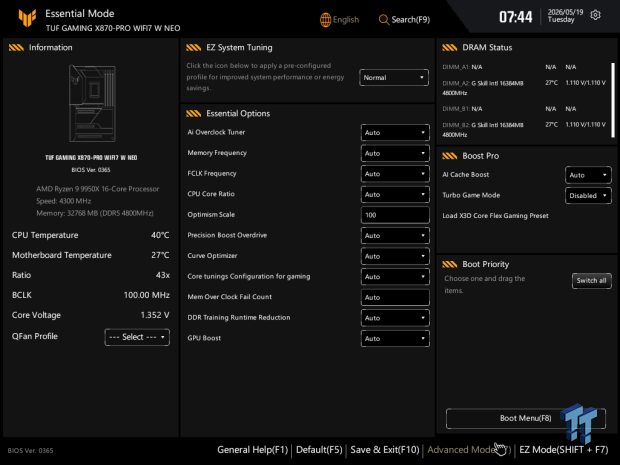Click the Mem Over Clock Fail Count field

click(395, 297)
